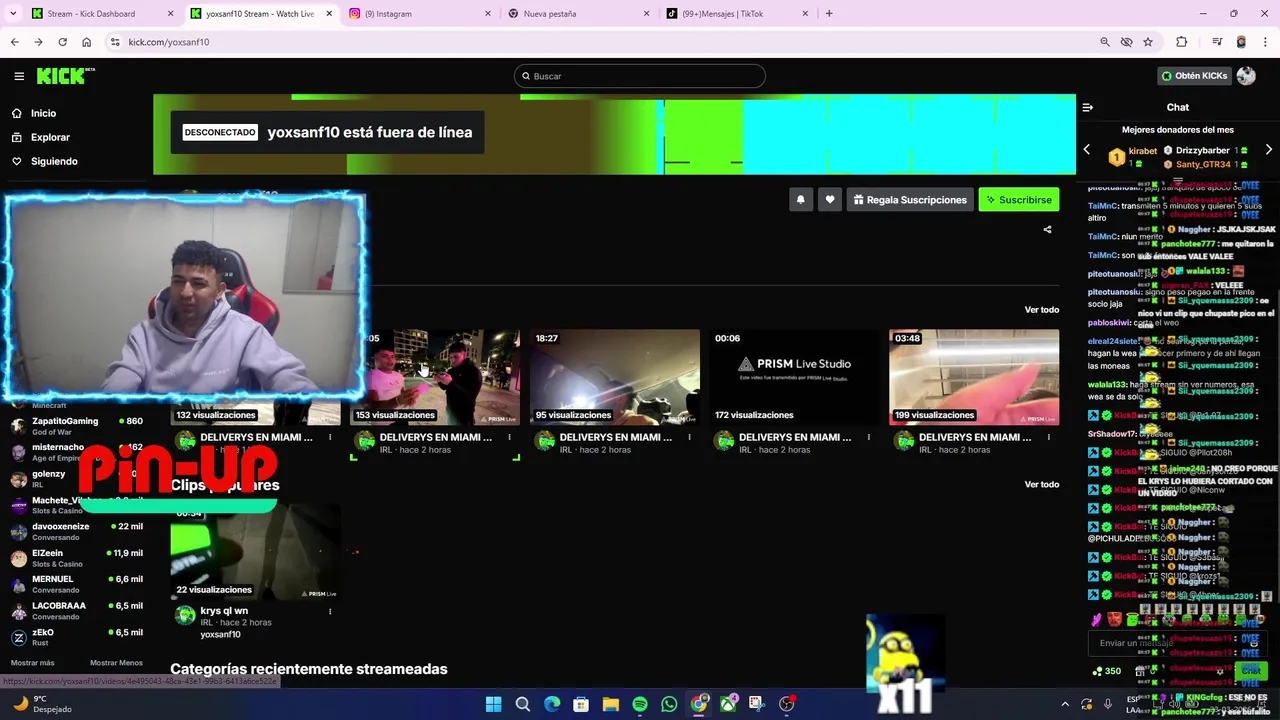Switch to Nueva pestaña tab
The image size is (1280, 720).
(577, 14)
